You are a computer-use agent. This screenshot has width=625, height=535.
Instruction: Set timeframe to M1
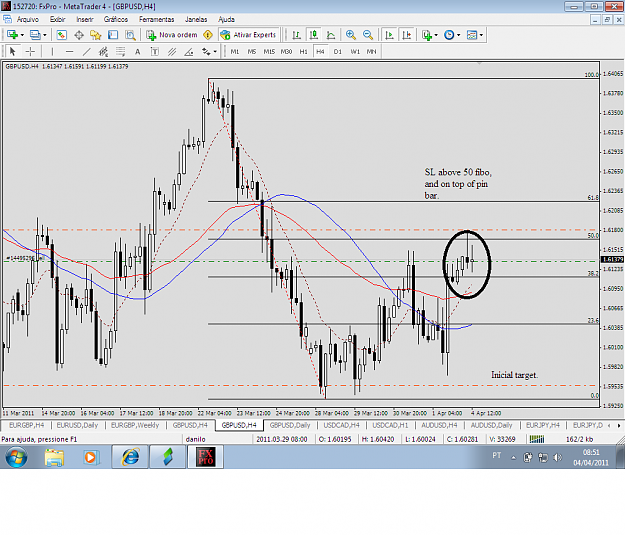[x=235, y=51]
